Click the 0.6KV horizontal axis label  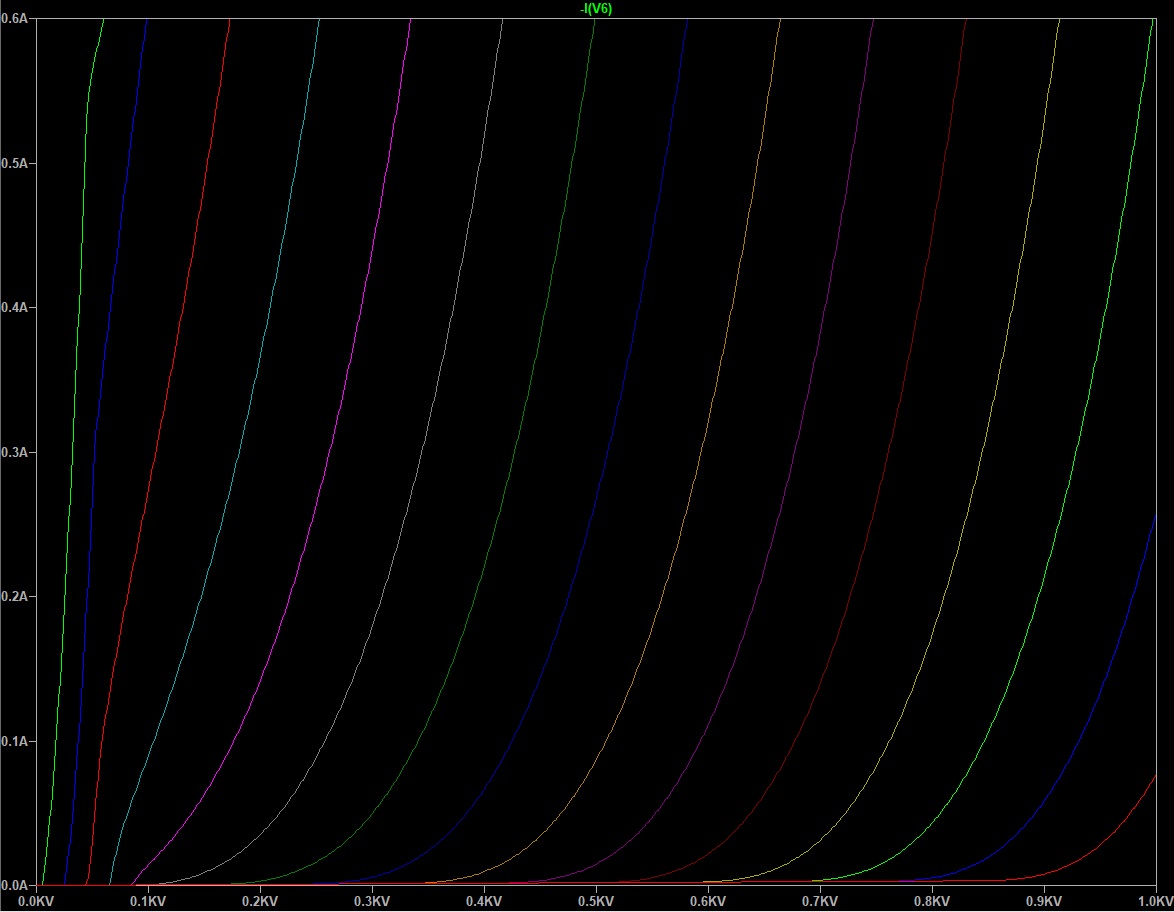(x=708, y=901)
